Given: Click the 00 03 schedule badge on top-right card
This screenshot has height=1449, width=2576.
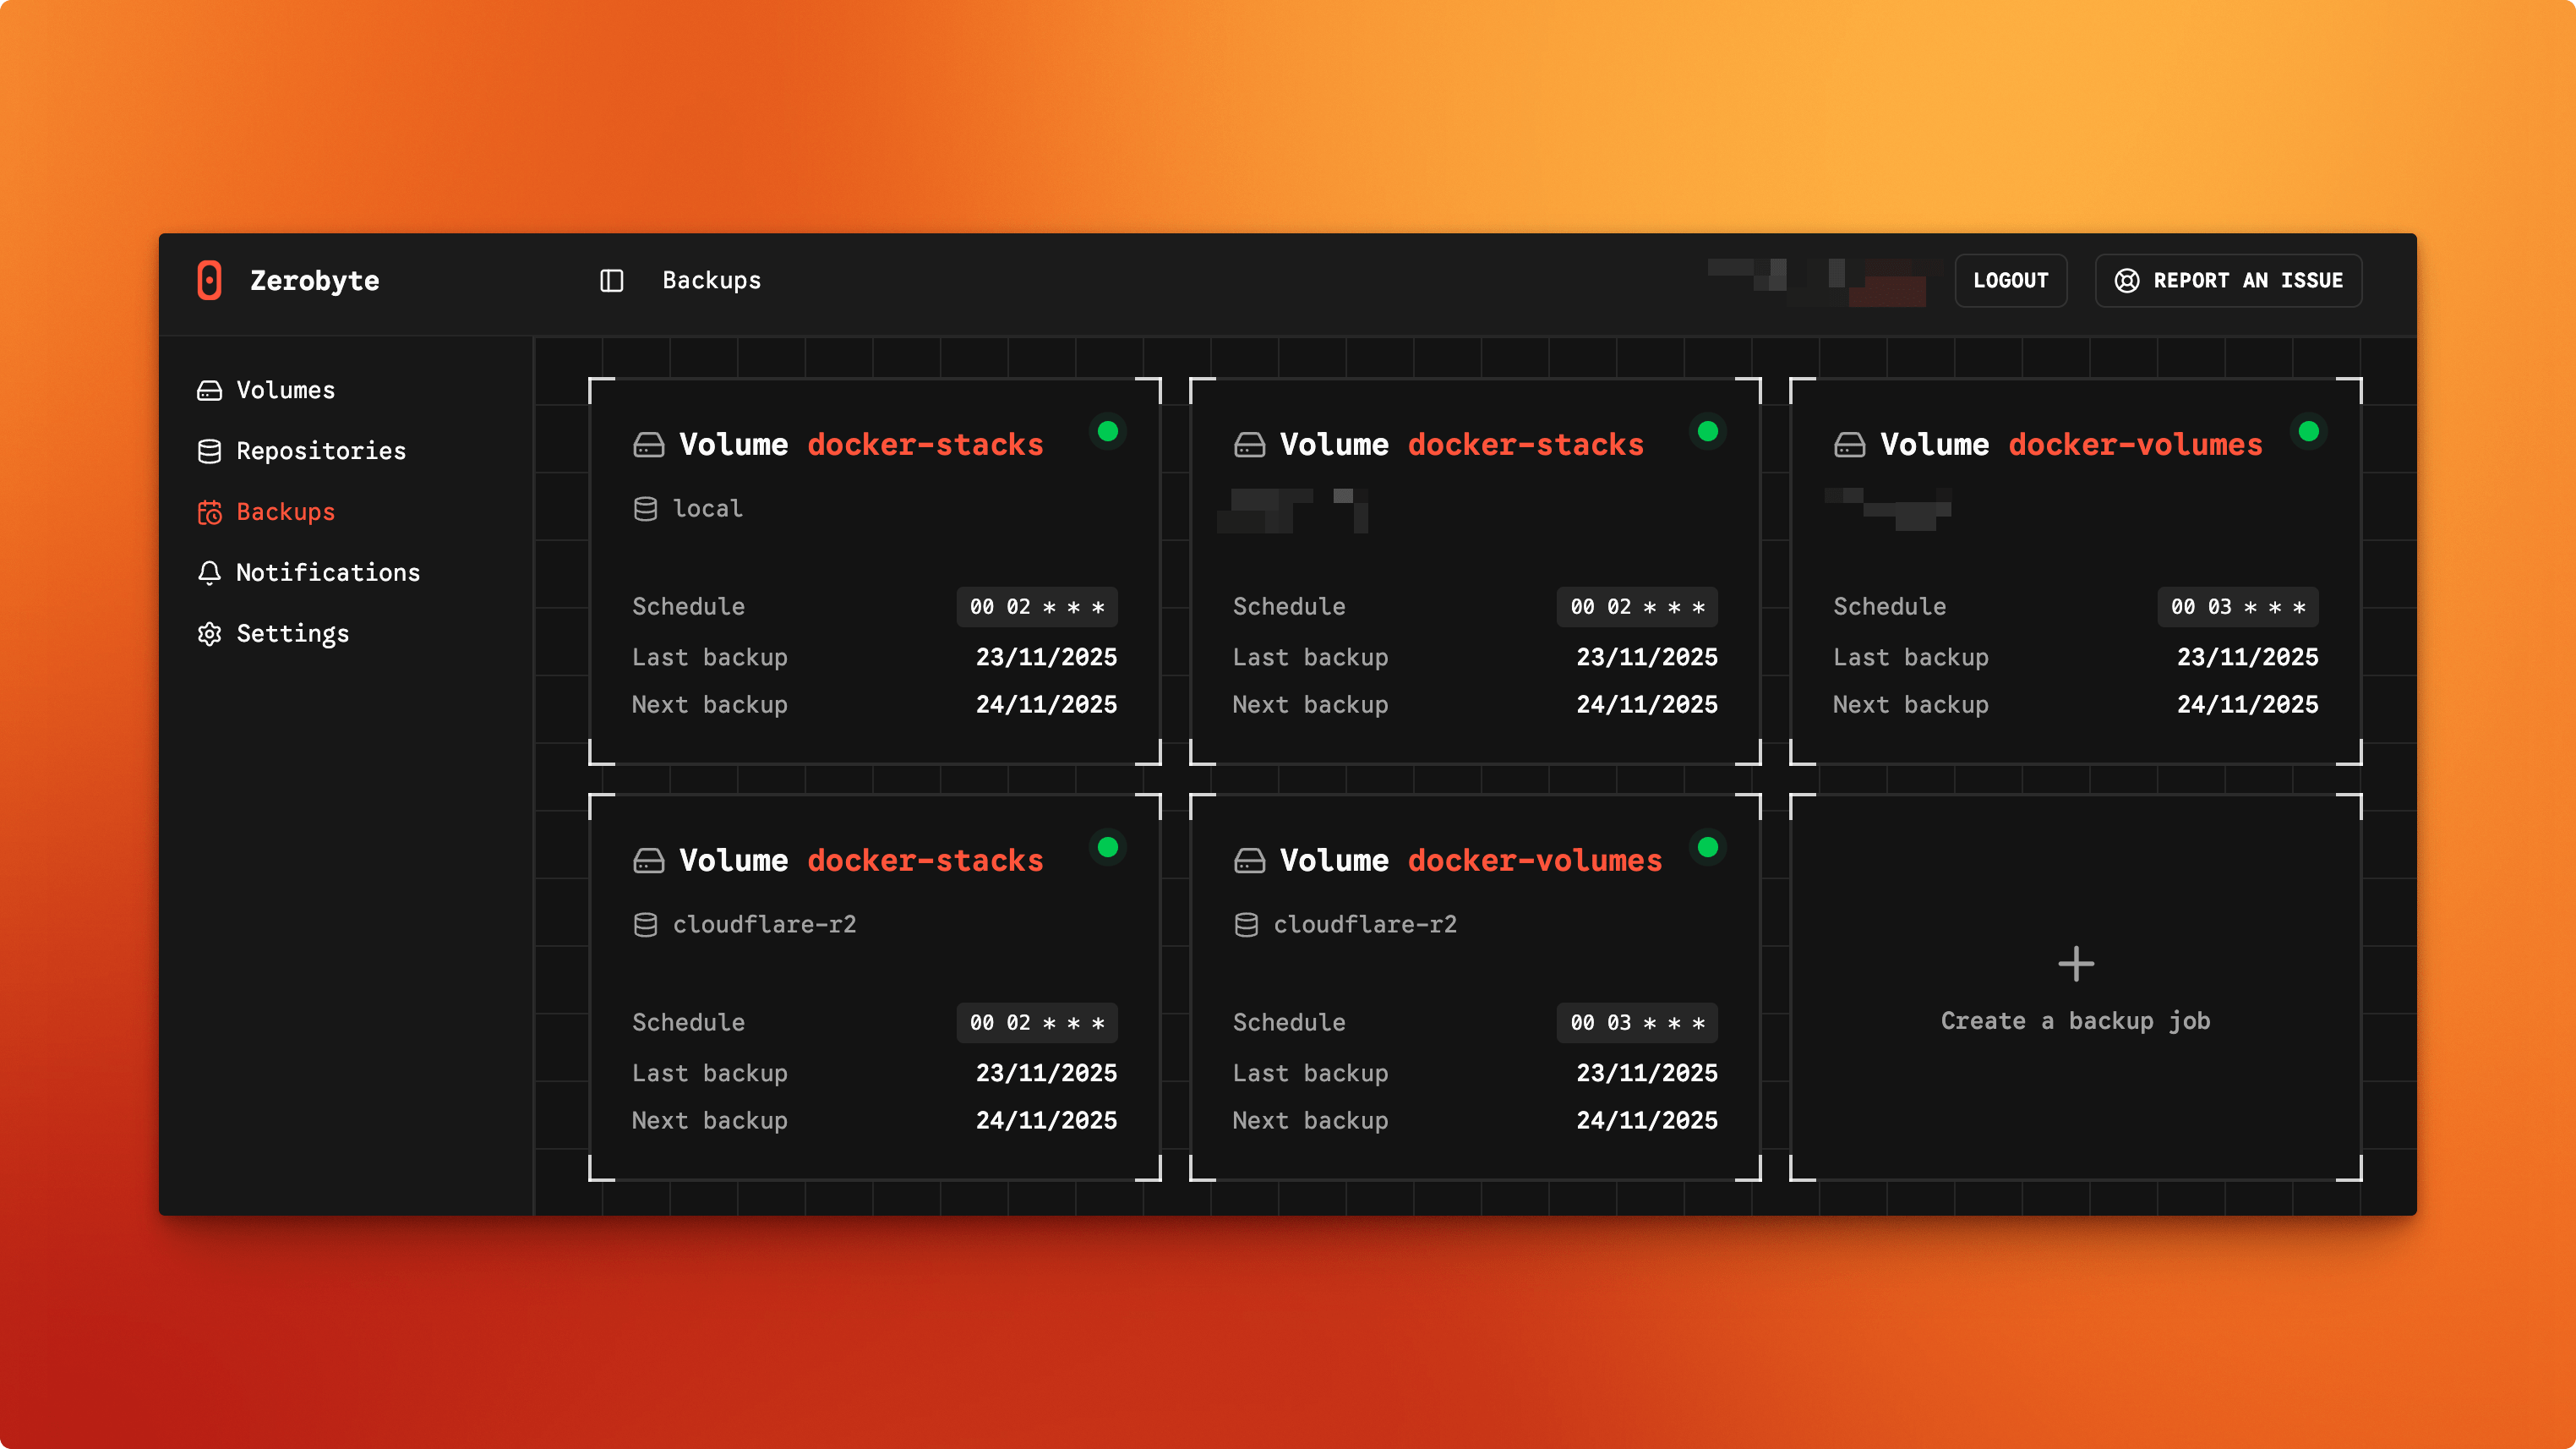Looking at the screenshot, I should (2237, 607).
